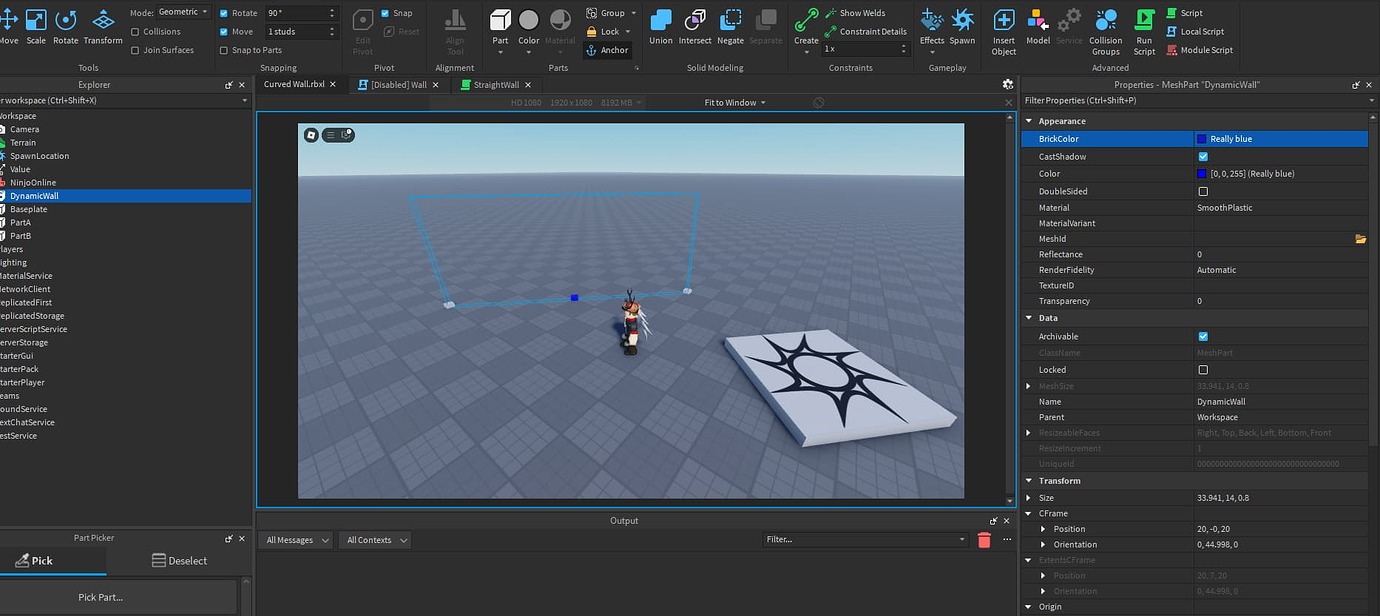Click the Deselect button
1380x616 pixels.
(x=180, y=560)
